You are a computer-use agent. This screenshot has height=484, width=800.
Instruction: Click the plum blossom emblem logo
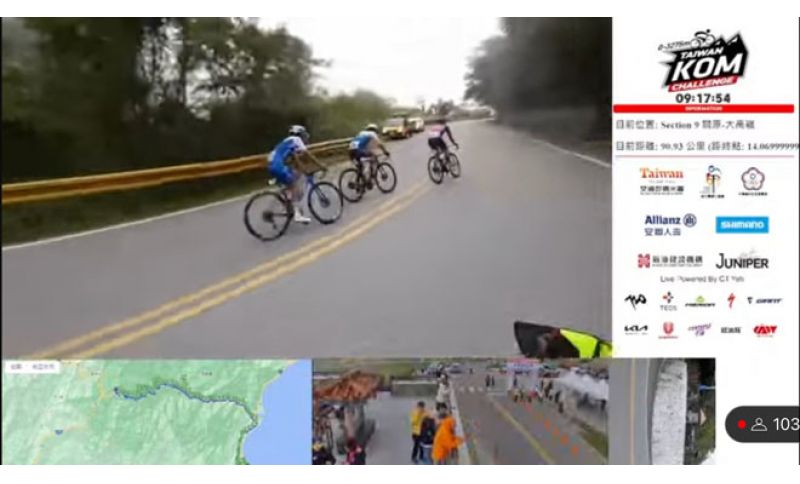point(753,182)
